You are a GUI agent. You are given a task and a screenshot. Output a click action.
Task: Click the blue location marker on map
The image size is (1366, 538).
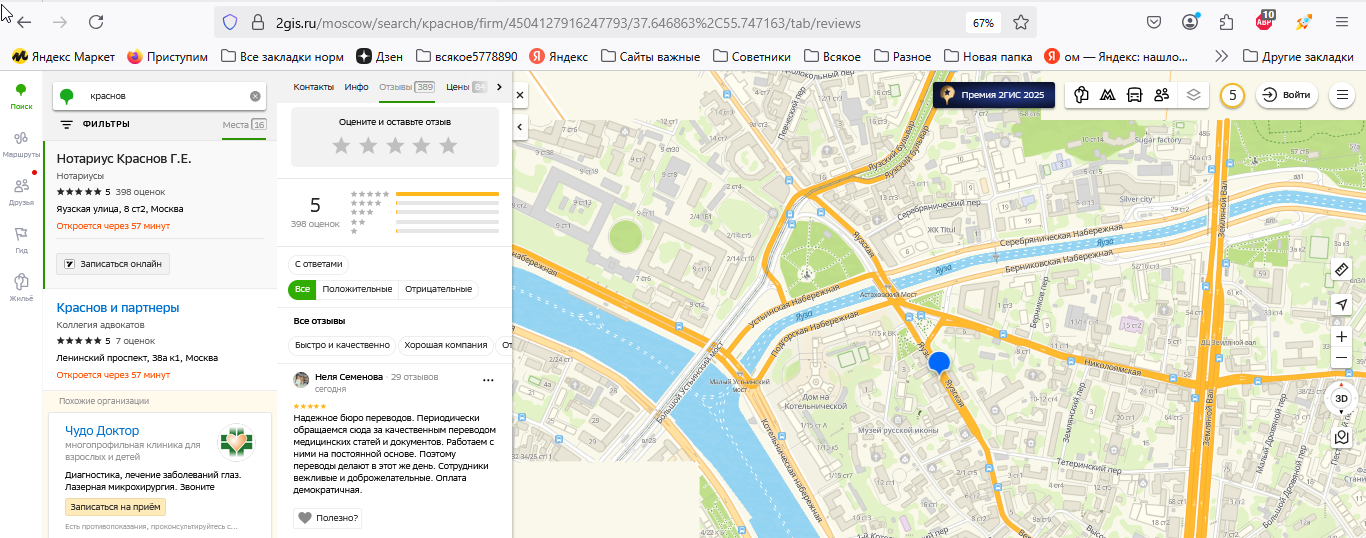(x=939, y=364)
